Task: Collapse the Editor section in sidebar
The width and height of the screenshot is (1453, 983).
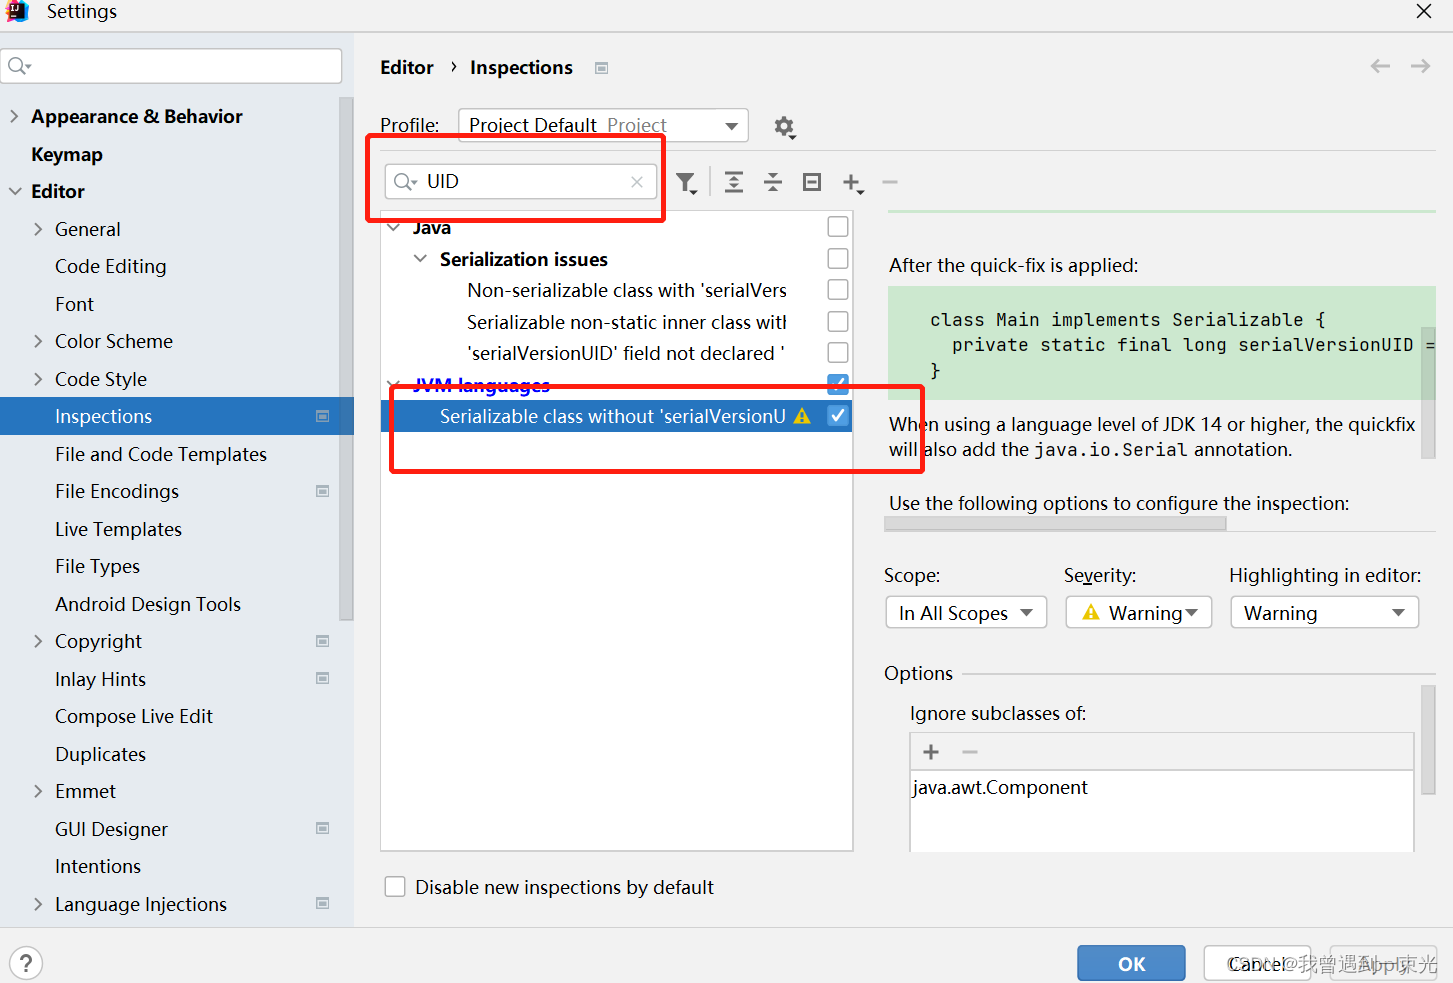Action: 14,191
